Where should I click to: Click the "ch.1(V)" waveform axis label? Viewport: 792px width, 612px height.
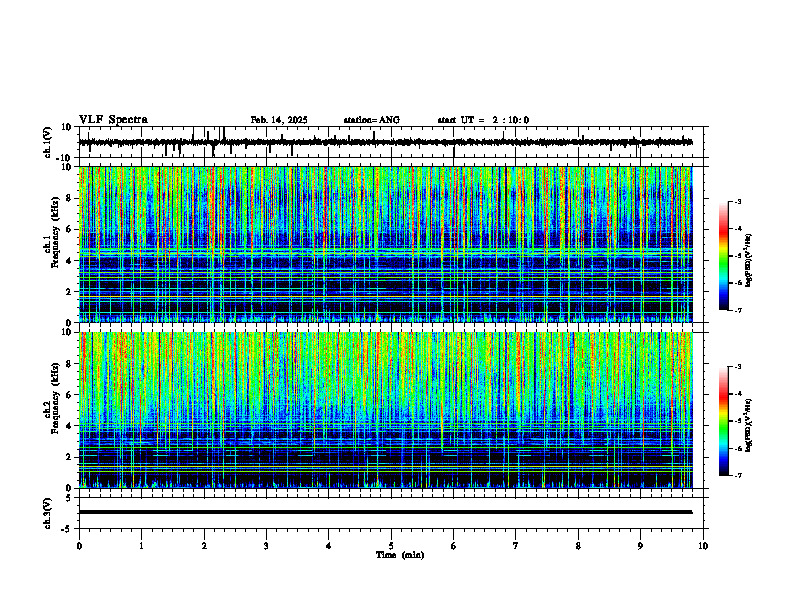click(48, 142)
